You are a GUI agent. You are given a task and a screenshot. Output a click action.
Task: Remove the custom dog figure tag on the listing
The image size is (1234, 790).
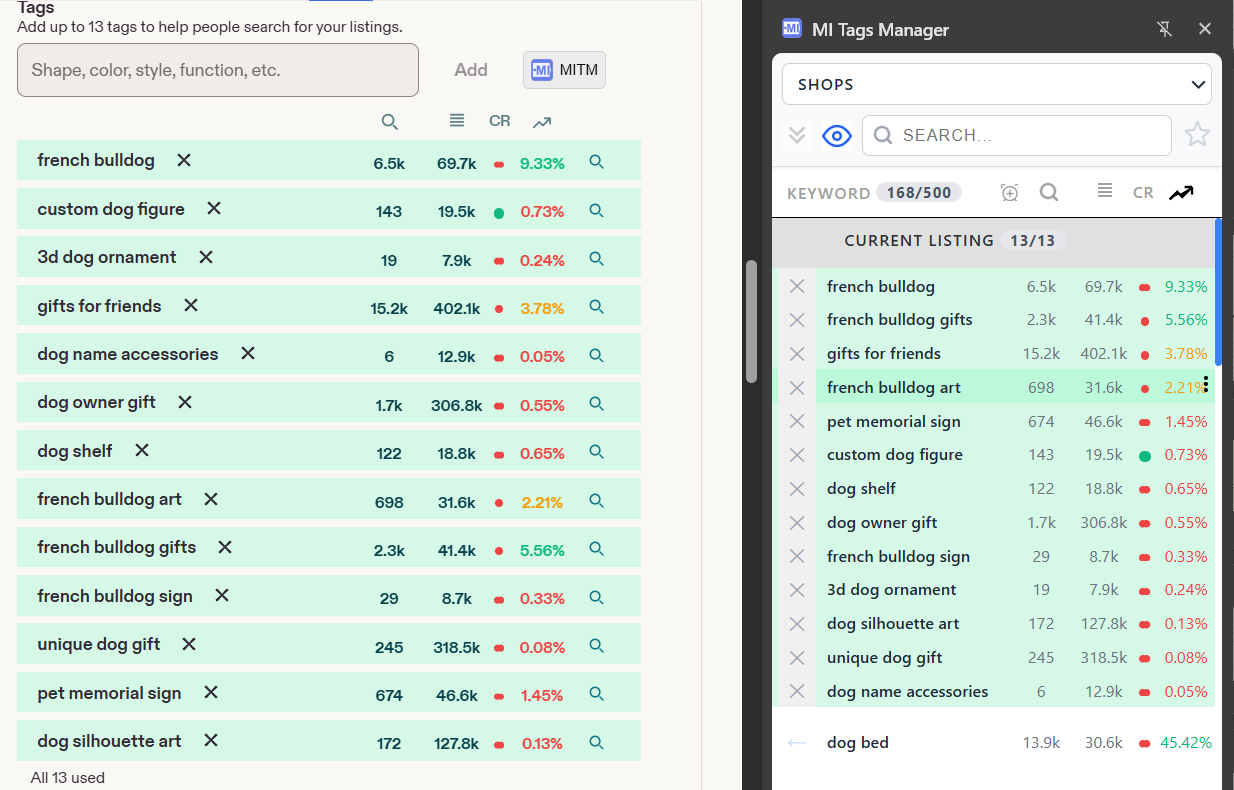(x=214, y=208)
